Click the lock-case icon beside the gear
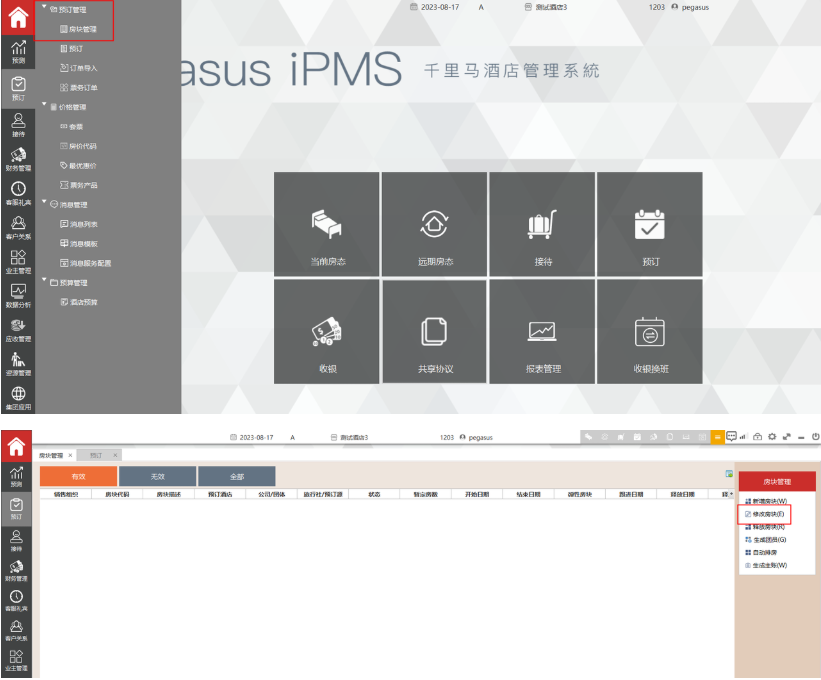Viewport: 821px width, 680px height. (x=757, y=437)
